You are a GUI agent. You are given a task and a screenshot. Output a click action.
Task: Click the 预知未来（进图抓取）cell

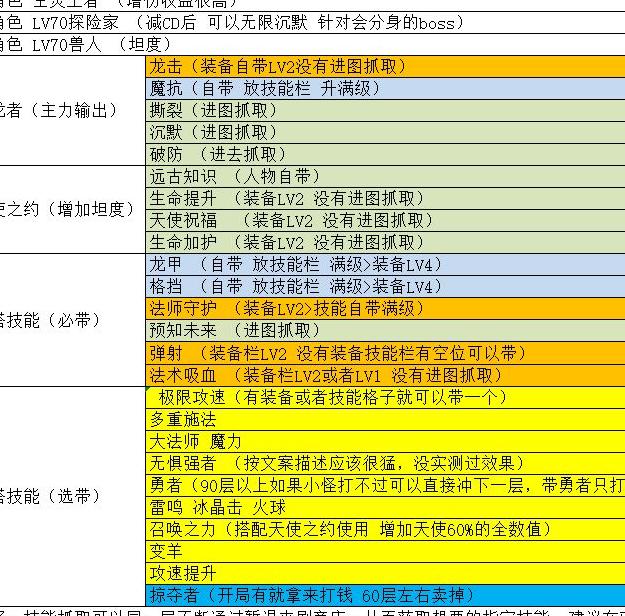coord(385,330)
